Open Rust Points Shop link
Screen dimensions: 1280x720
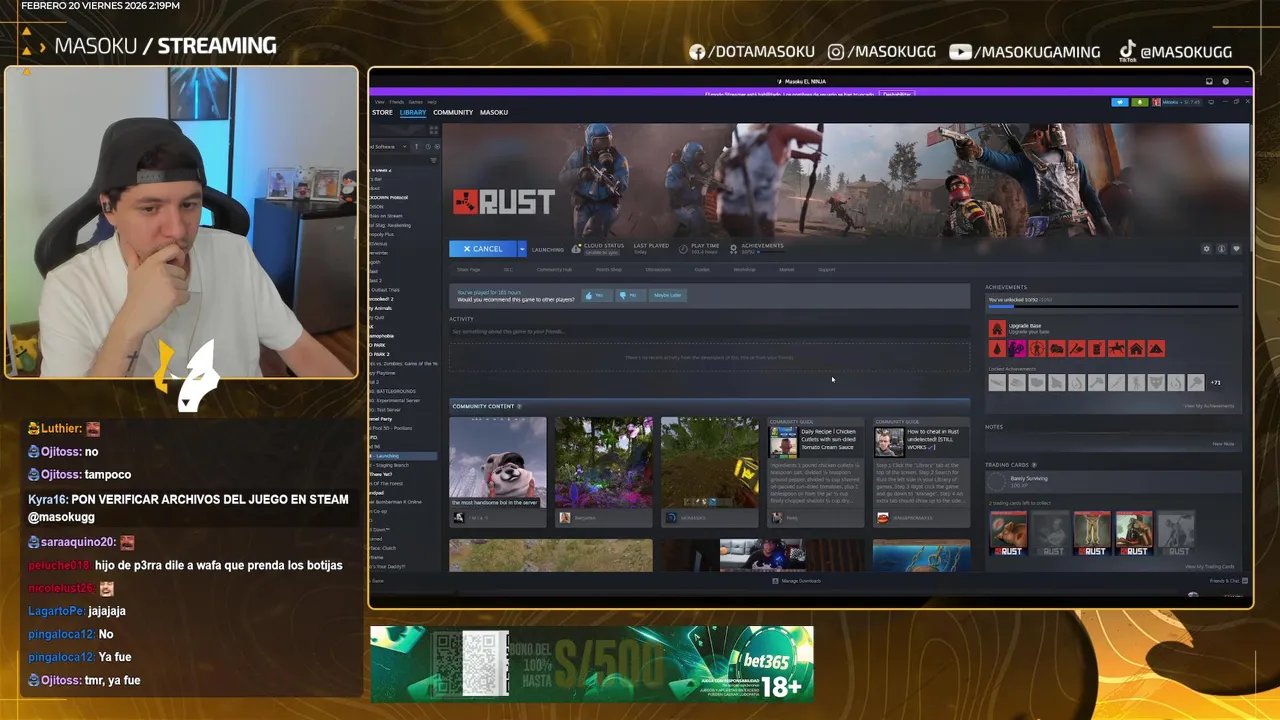coord(609,269)
